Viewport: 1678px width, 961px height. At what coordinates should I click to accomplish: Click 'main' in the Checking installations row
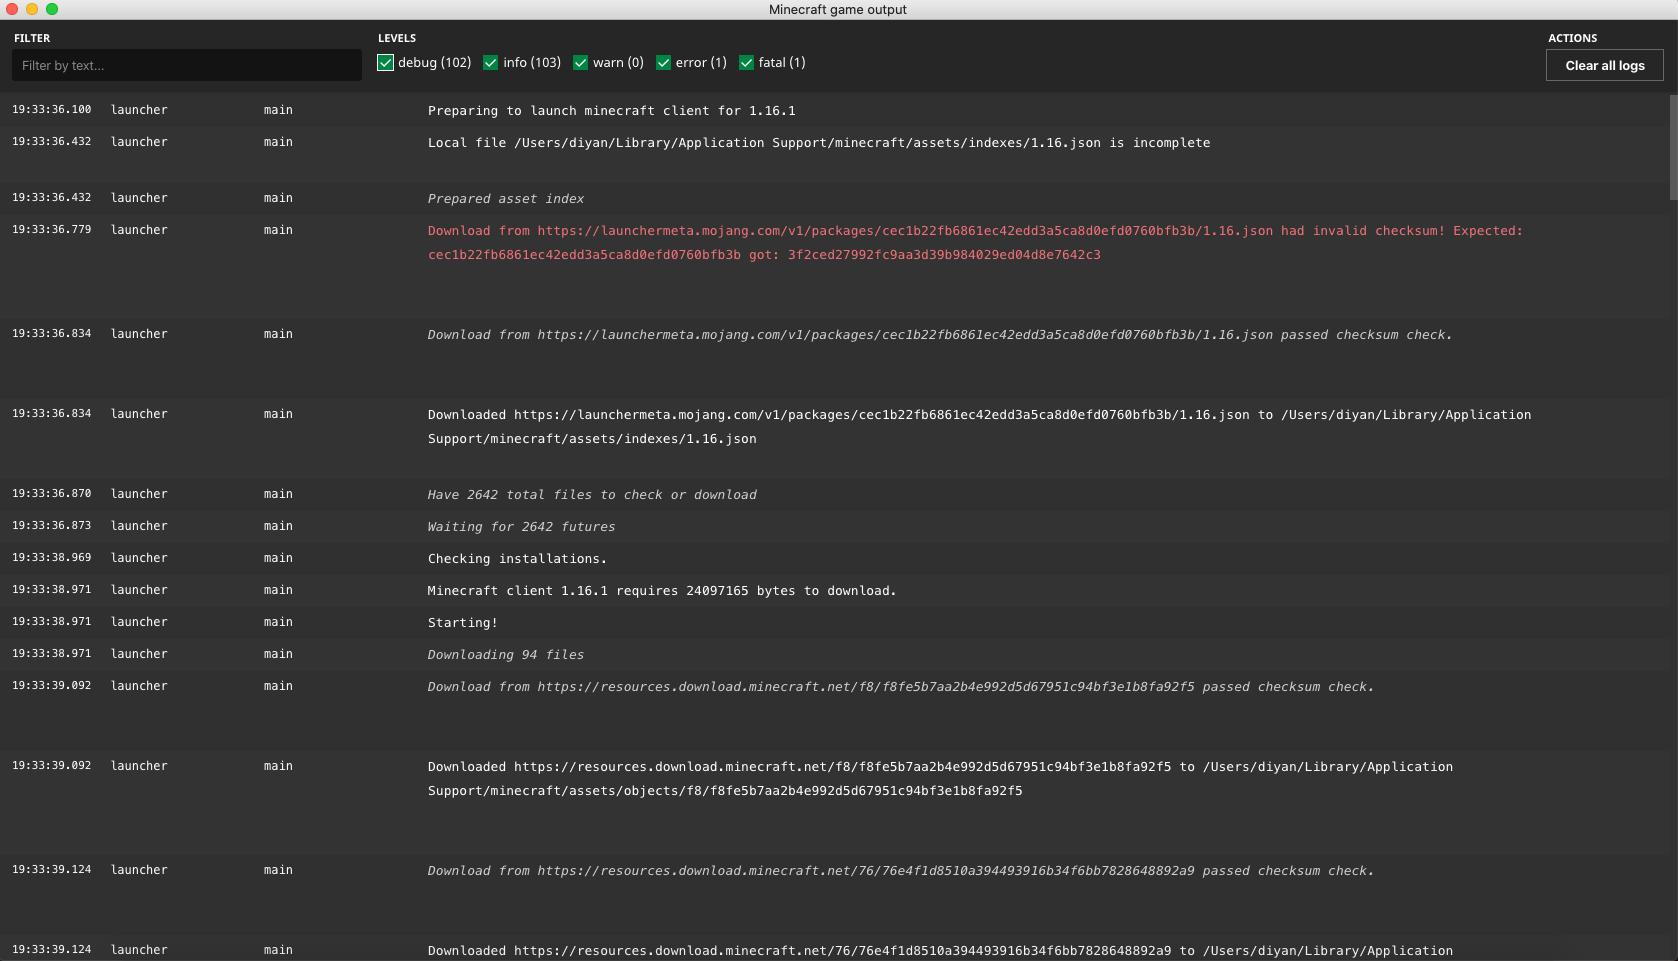278,558
